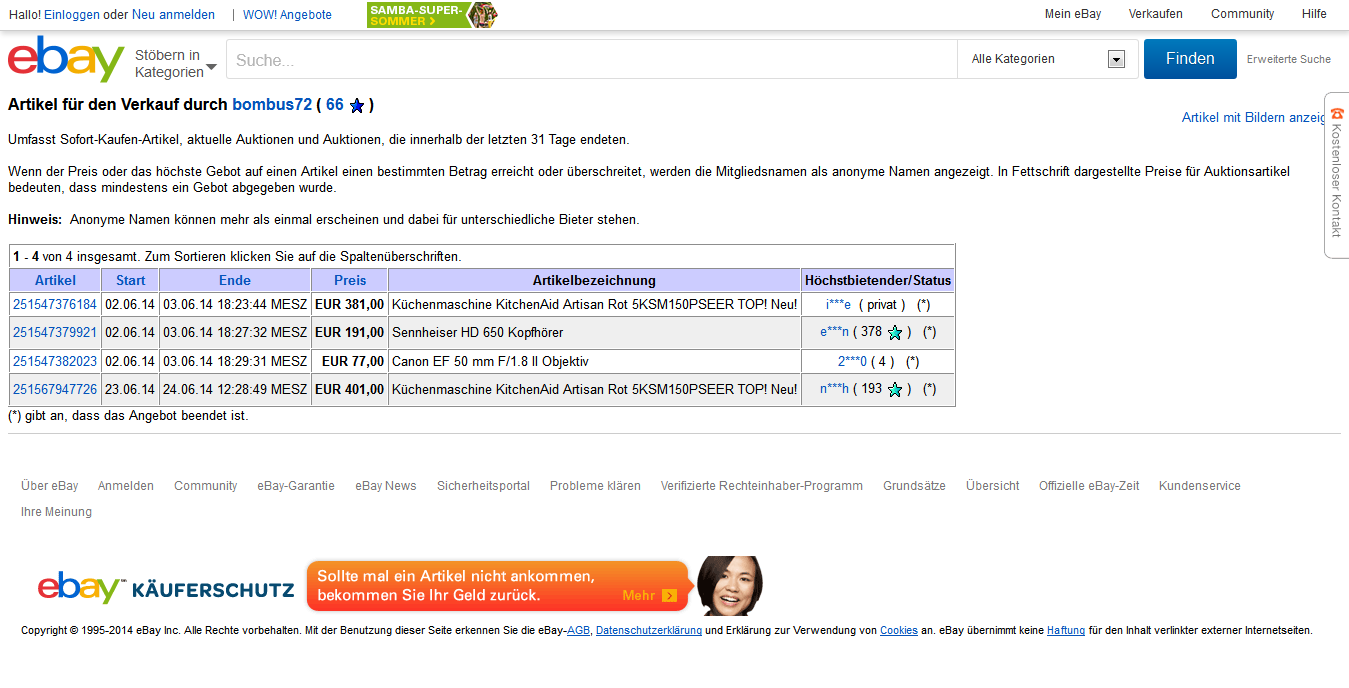1349x688 pixels.
Task: Click eBay News footer link
Action: pos(386,486)
